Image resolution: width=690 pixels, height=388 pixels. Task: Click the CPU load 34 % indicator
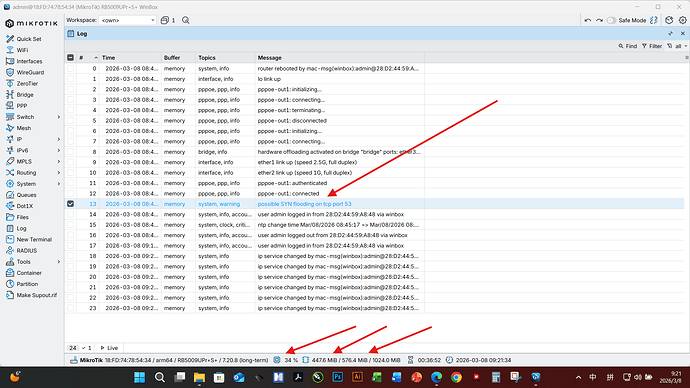point(285,360)
